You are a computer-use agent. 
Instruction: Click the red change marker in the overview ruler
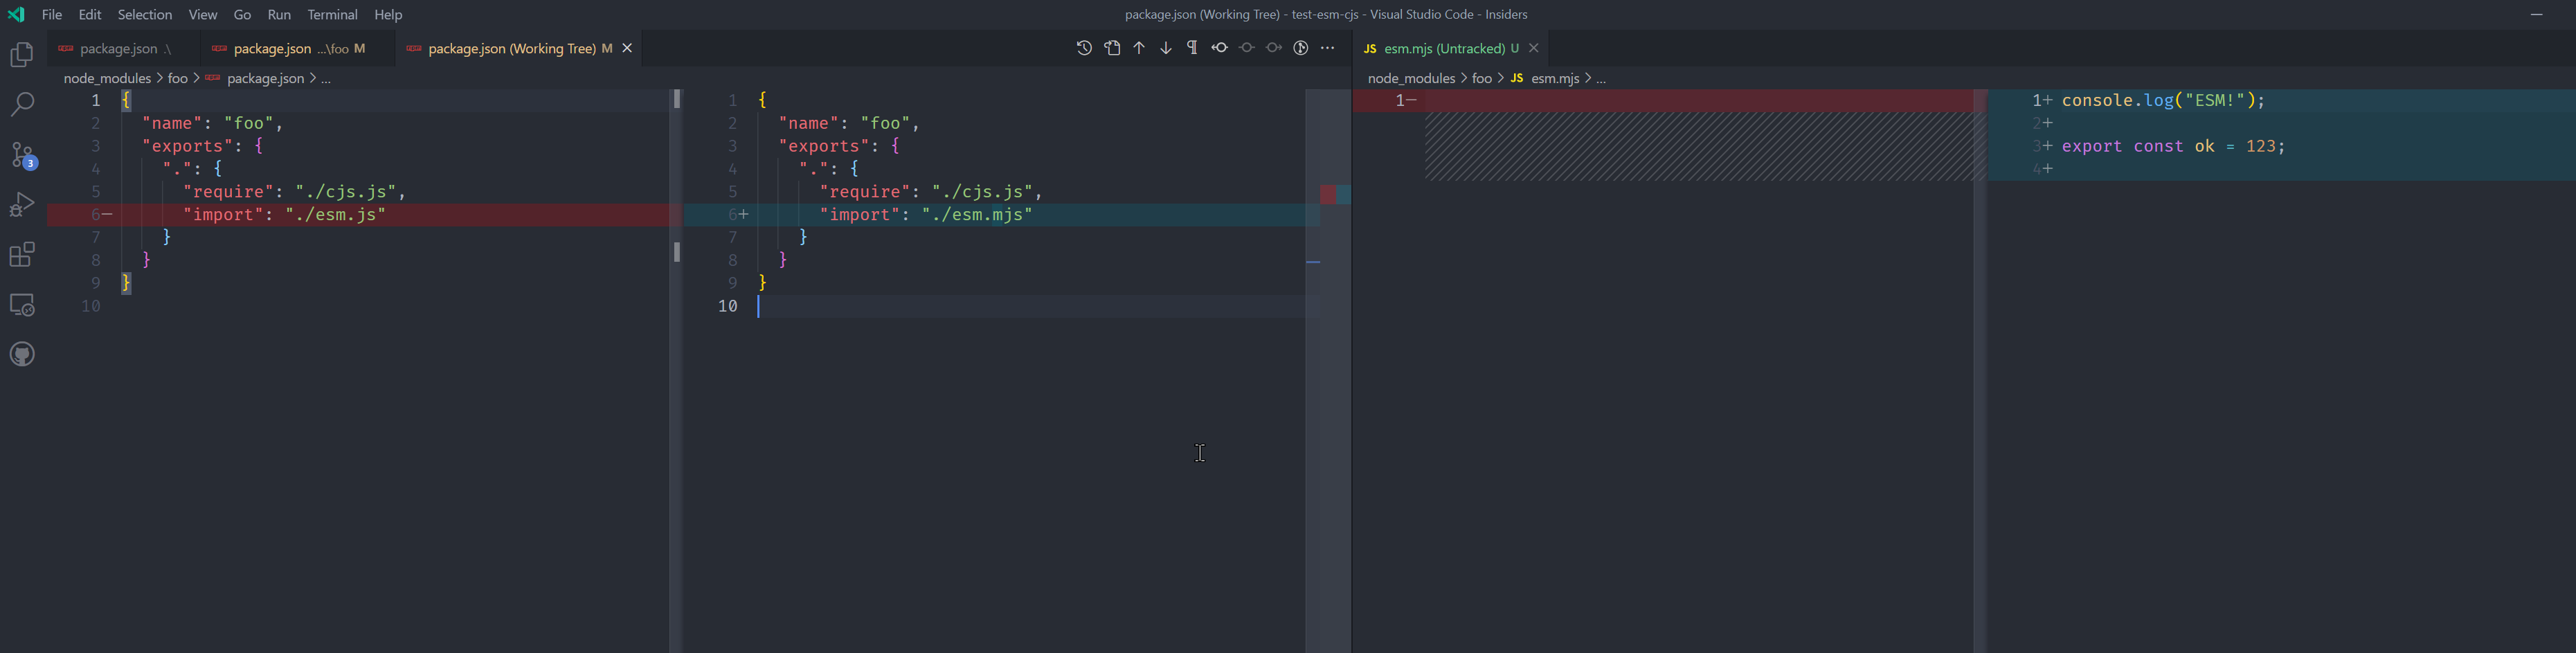click(x=1330, y=194)
